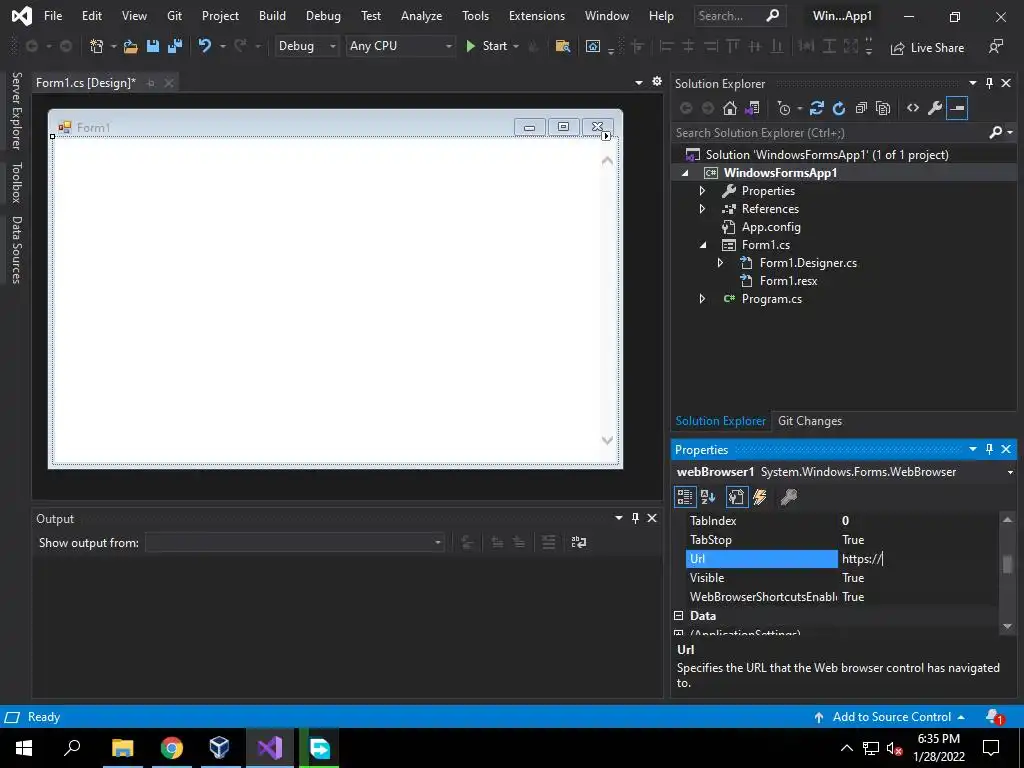The image size is (1024, 768).
Task: Refresh the Solution Explorer
Action: [x=839, y=108]
